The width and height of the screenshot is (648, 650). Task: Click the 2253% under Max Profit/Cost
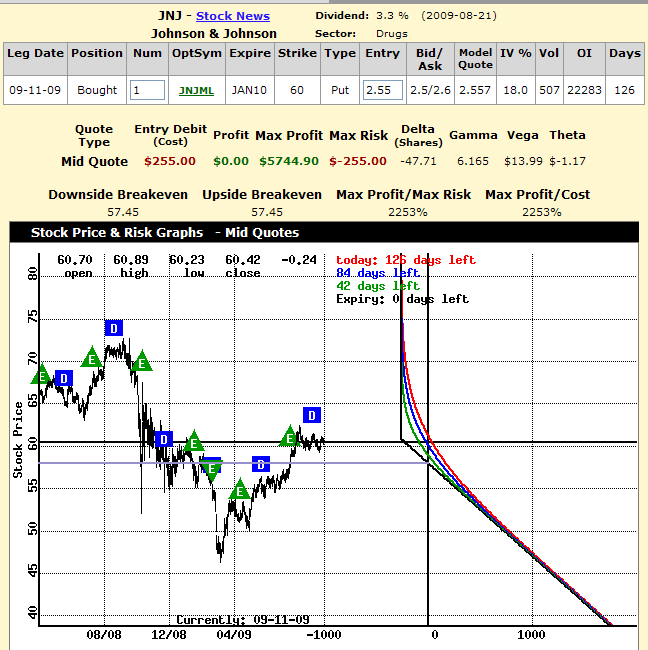pyautogui.click(x=541, y=213)
